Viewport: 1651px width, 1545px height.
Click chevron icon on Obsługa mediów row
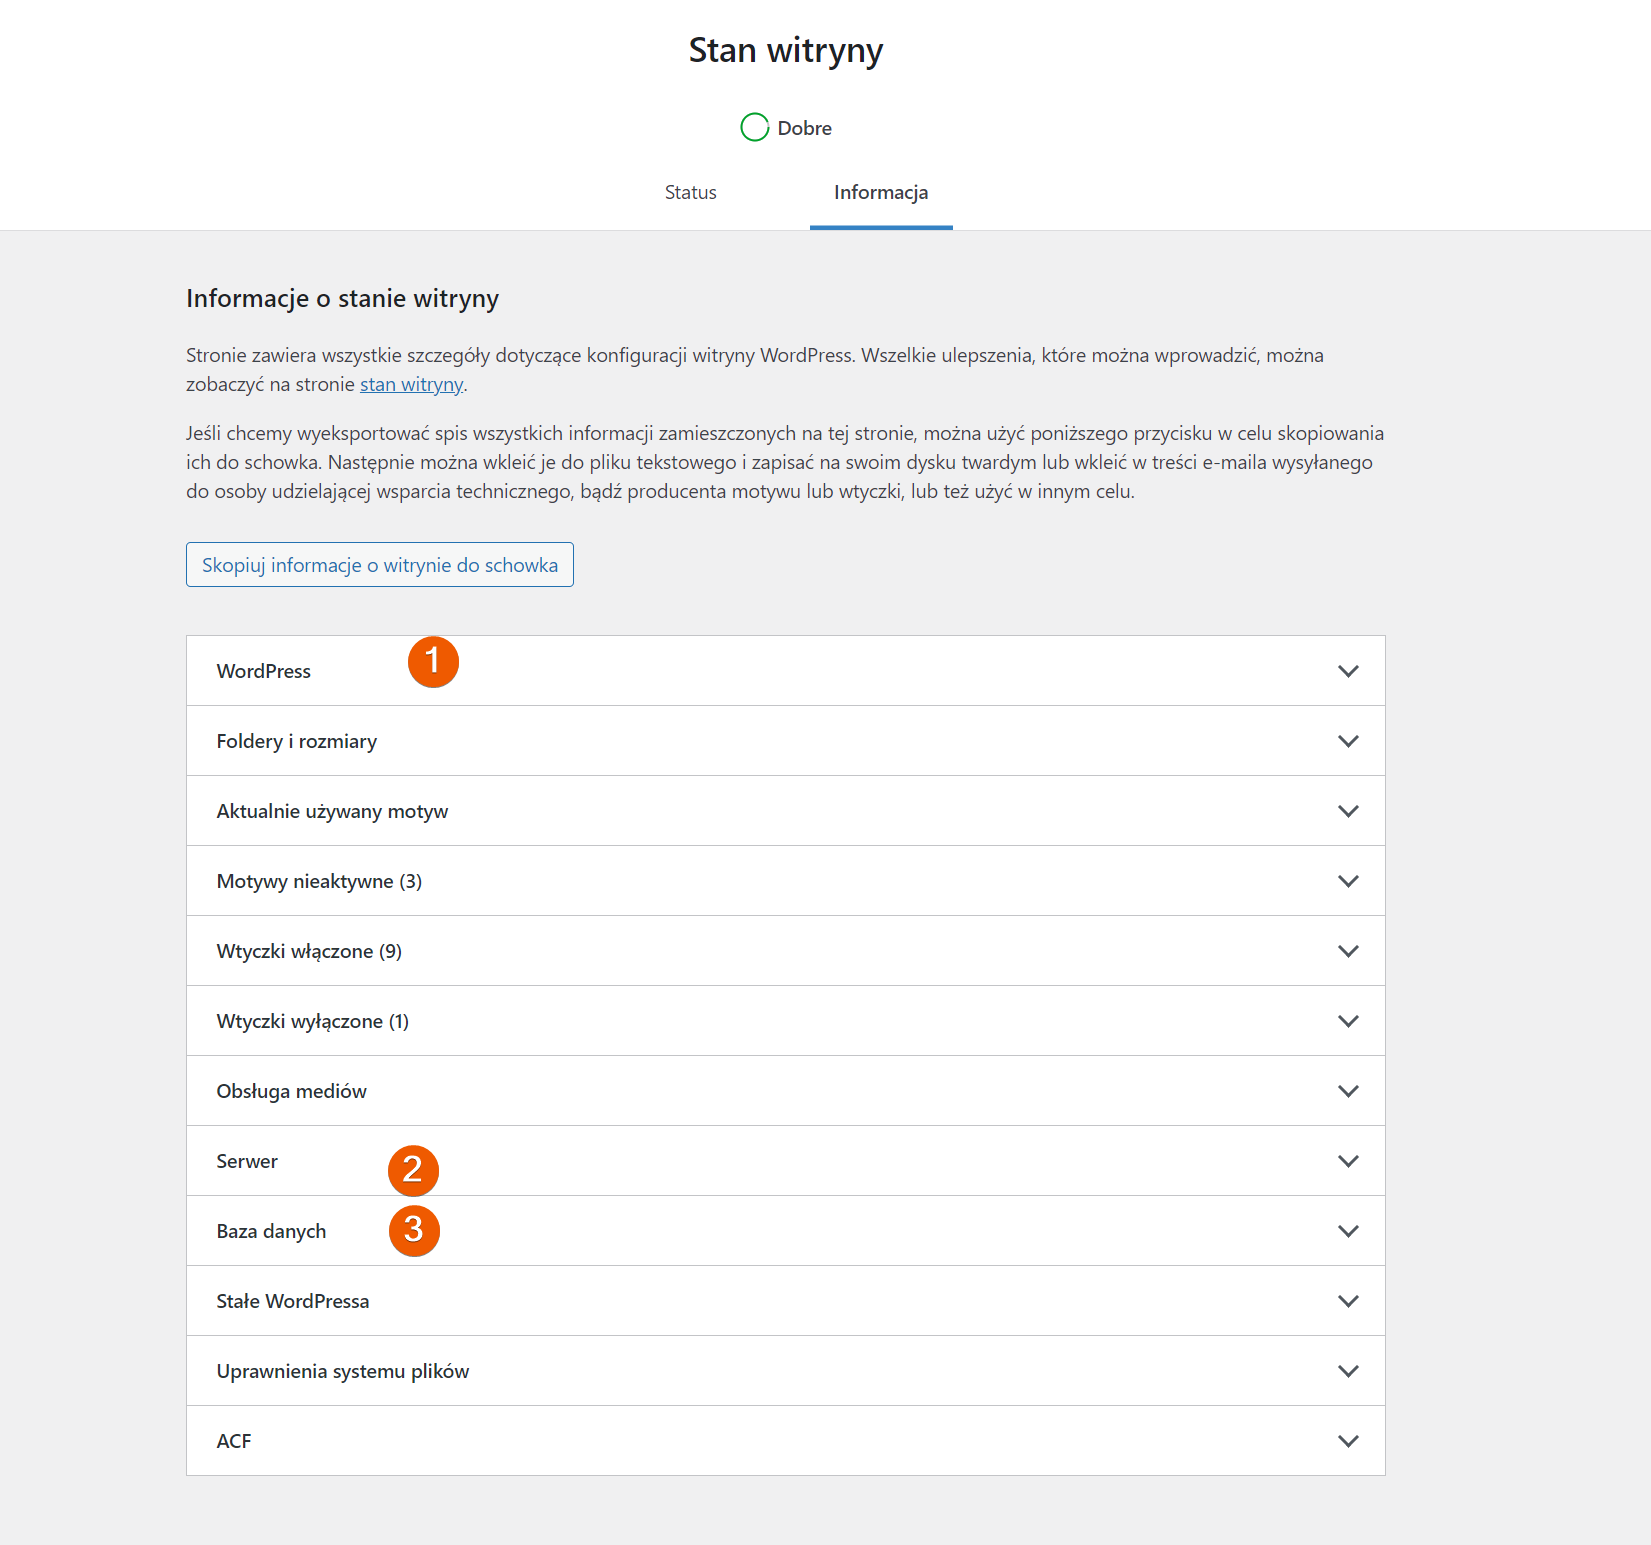click(x=1348, y=1091)
